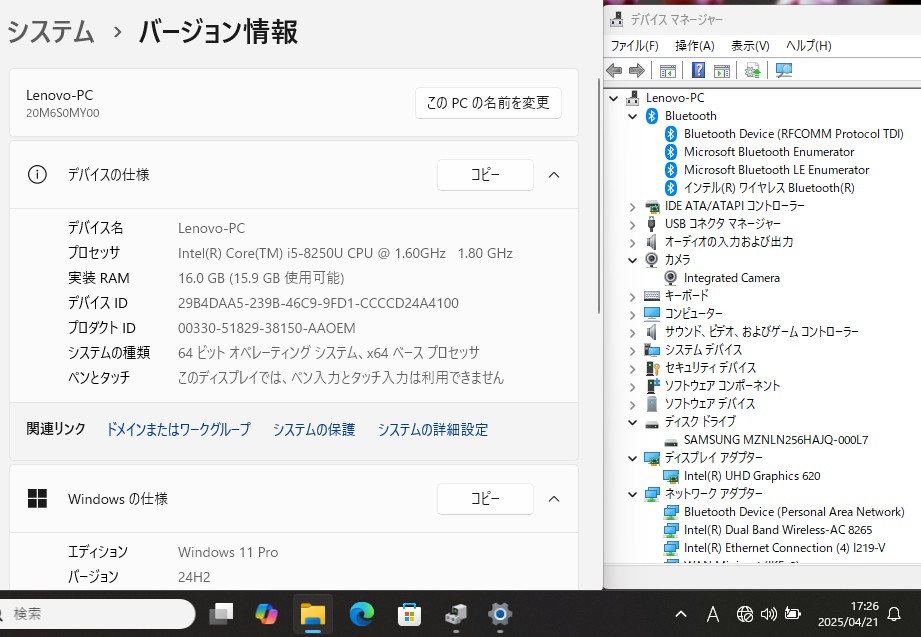The width and height of the screenshot is (921, 637).
Task: Collapse the カメラ tree node
Action: click(633, 260)
